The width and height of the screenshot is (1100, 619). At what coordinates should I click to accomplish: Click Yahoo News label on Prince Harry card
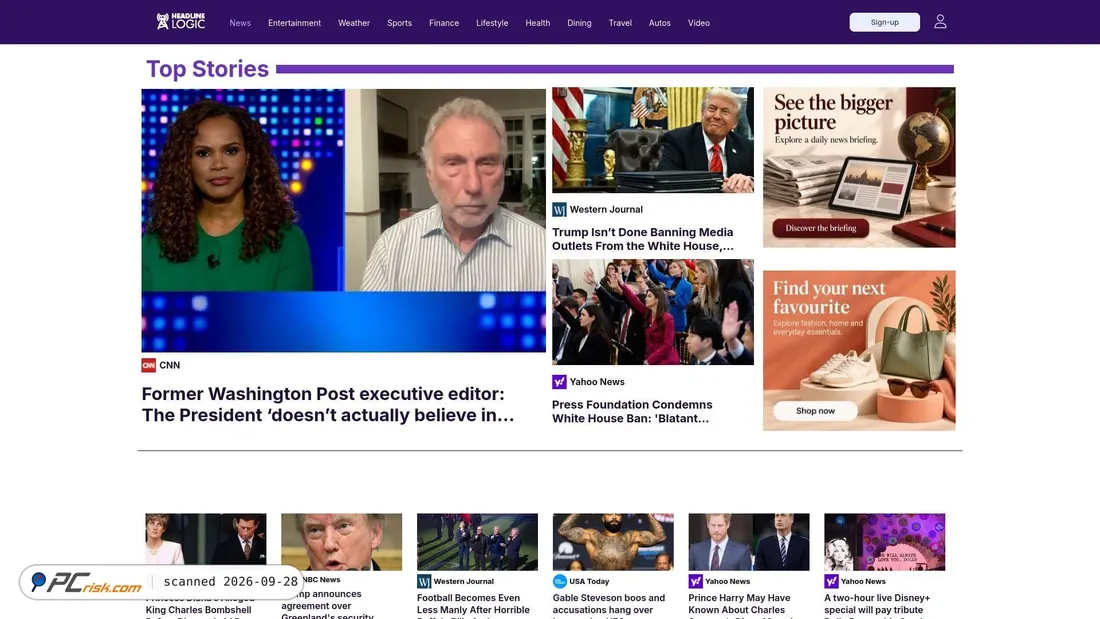727,581
